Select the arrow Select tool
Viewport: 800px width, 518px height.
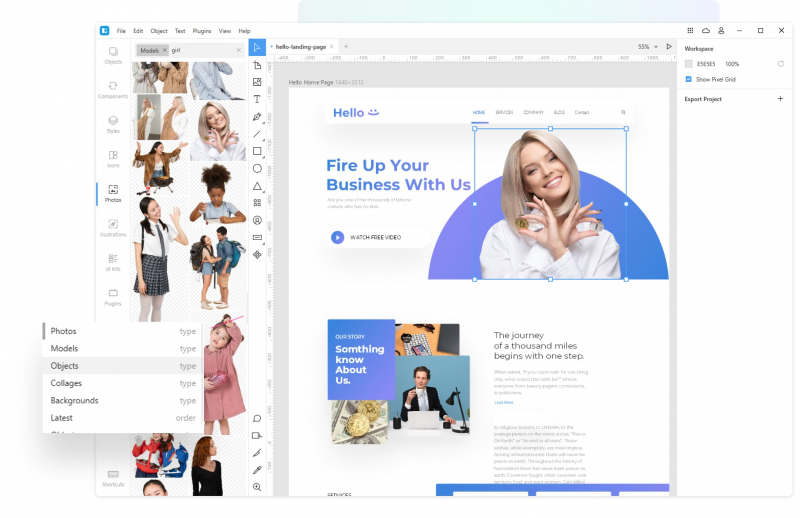point(257,47)
